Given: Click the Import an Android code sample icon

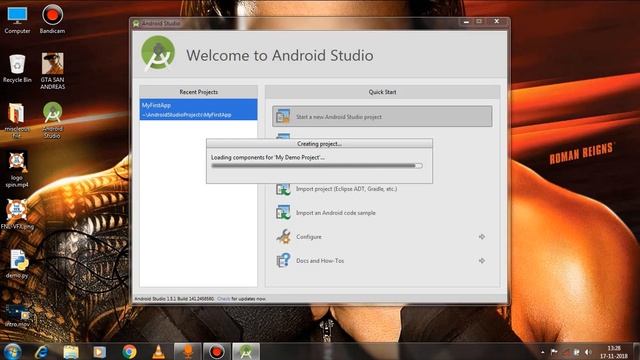Looking at the screenshot, I should 283,213.
